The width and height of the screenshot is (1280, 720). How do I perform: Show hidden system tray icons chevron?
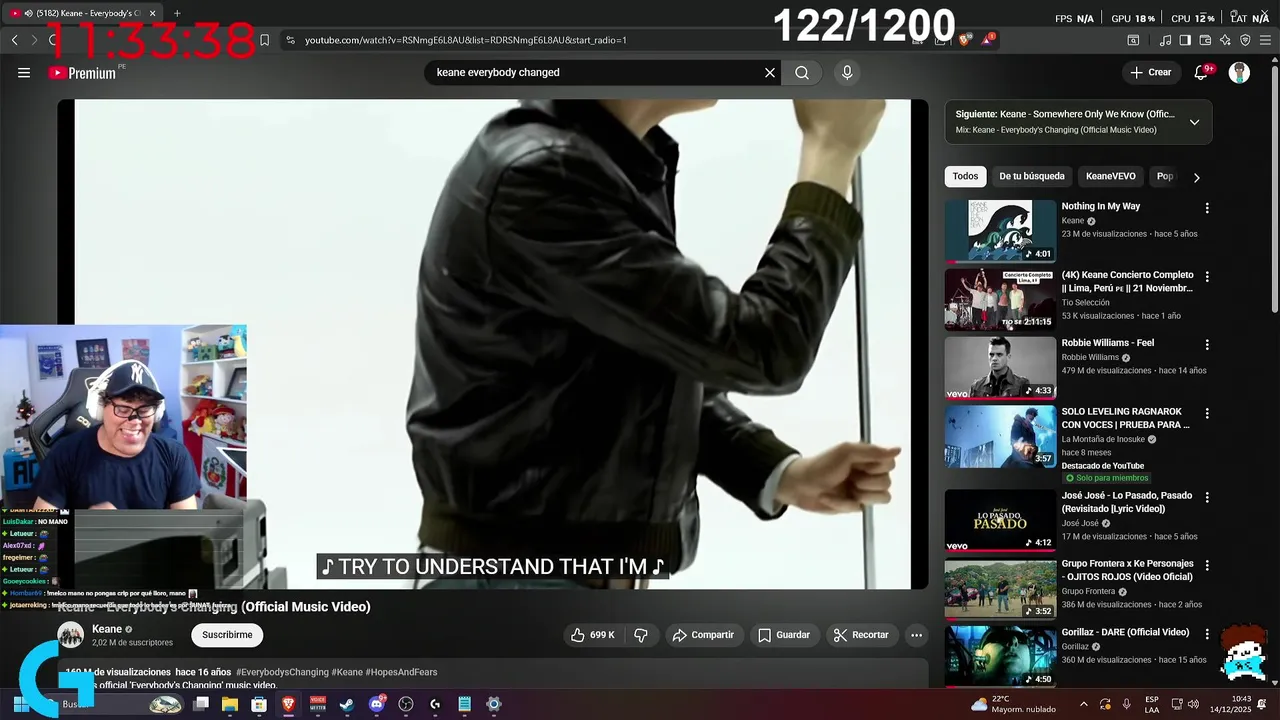coord(1084,704)
